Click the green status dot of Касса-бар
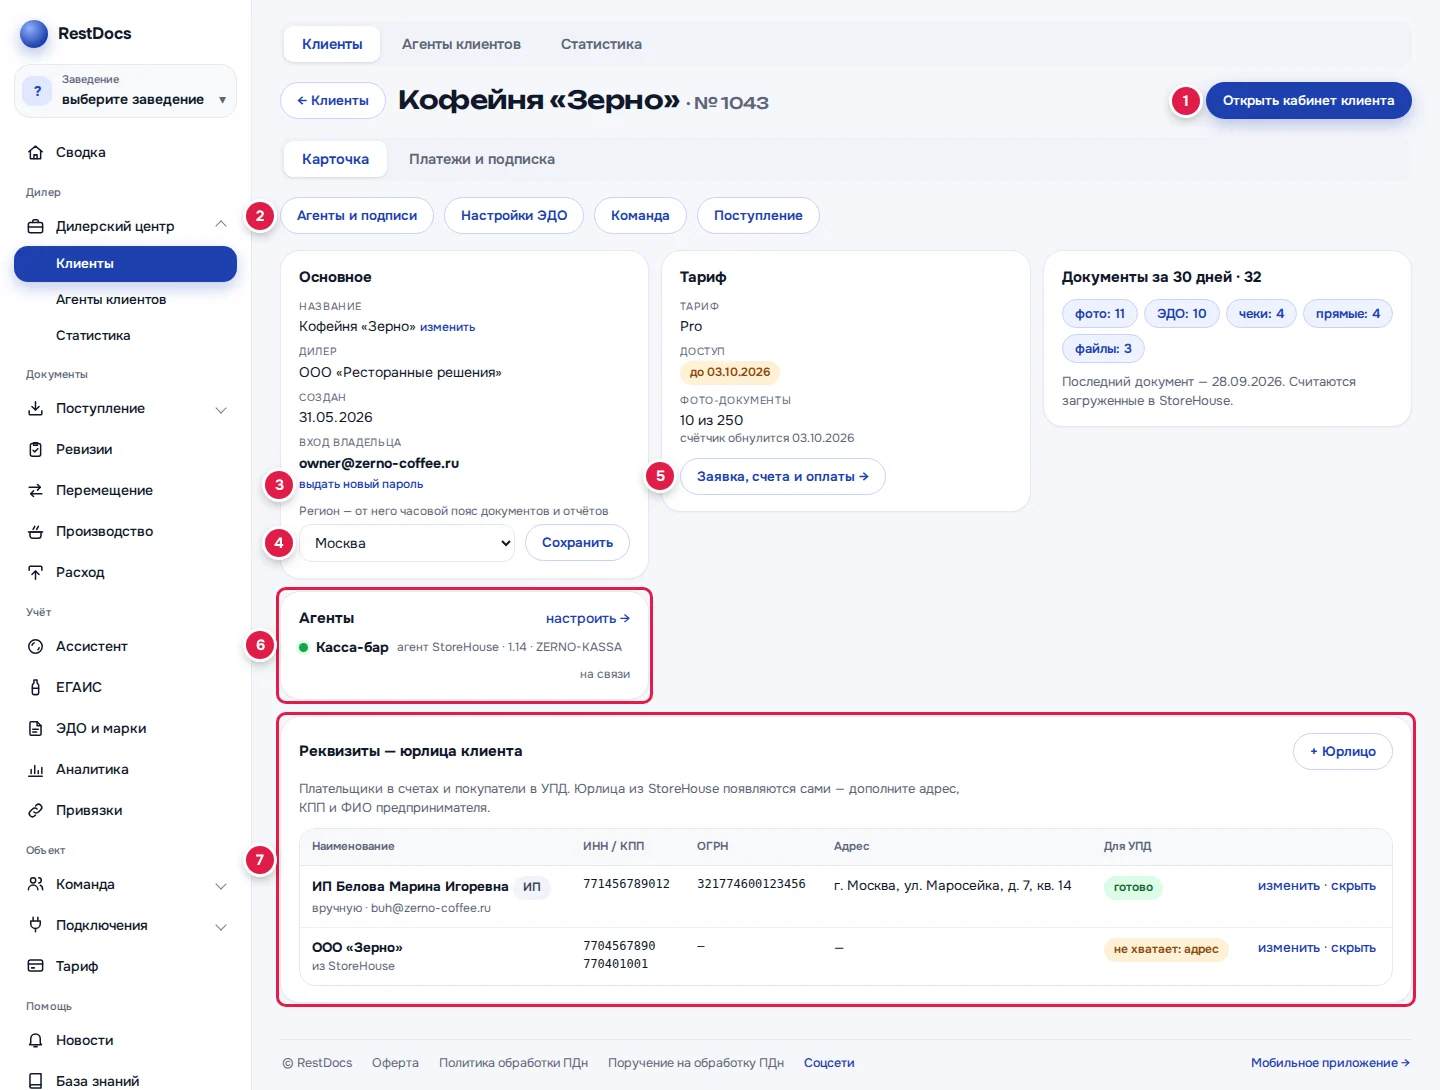1440x1090 pixels. [x=304, y=648]
